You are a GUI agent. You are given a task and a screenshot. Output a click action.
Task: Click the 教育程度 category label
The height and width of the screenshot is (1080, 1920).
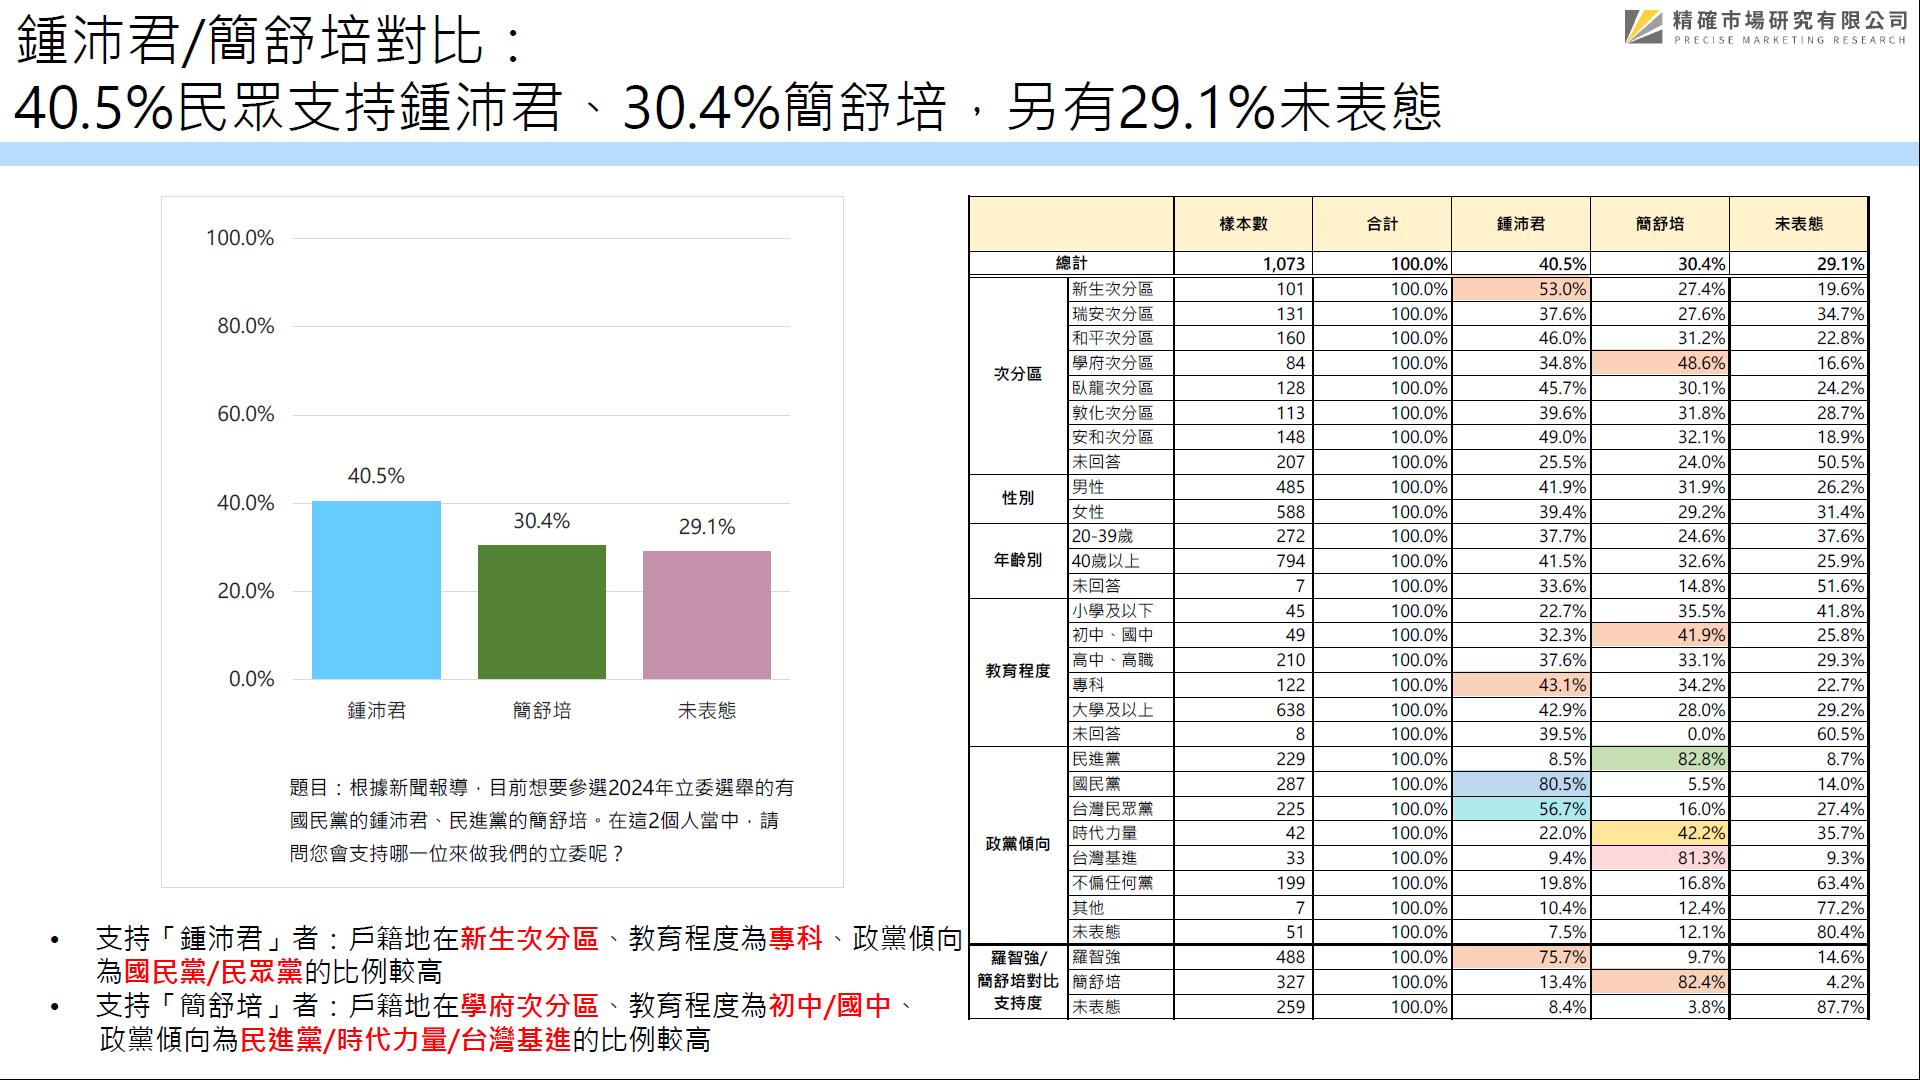point(1018,671)
